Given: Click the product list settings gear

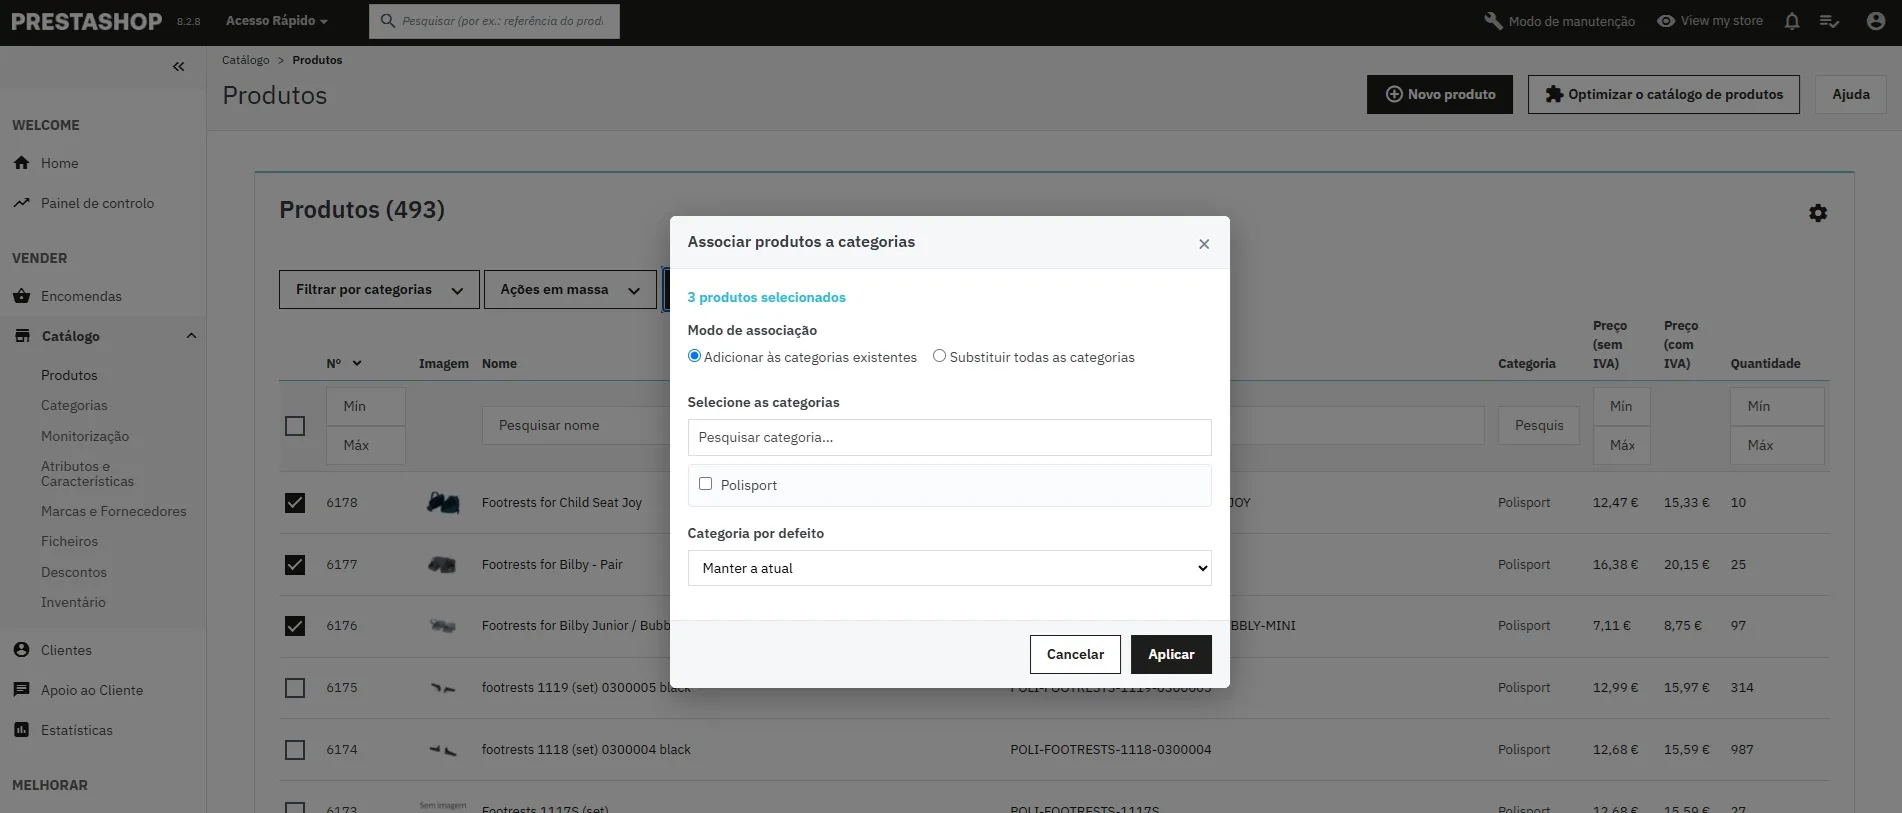Looking at the screenshot, I should pyautogui.click(x=1818, y=213).
